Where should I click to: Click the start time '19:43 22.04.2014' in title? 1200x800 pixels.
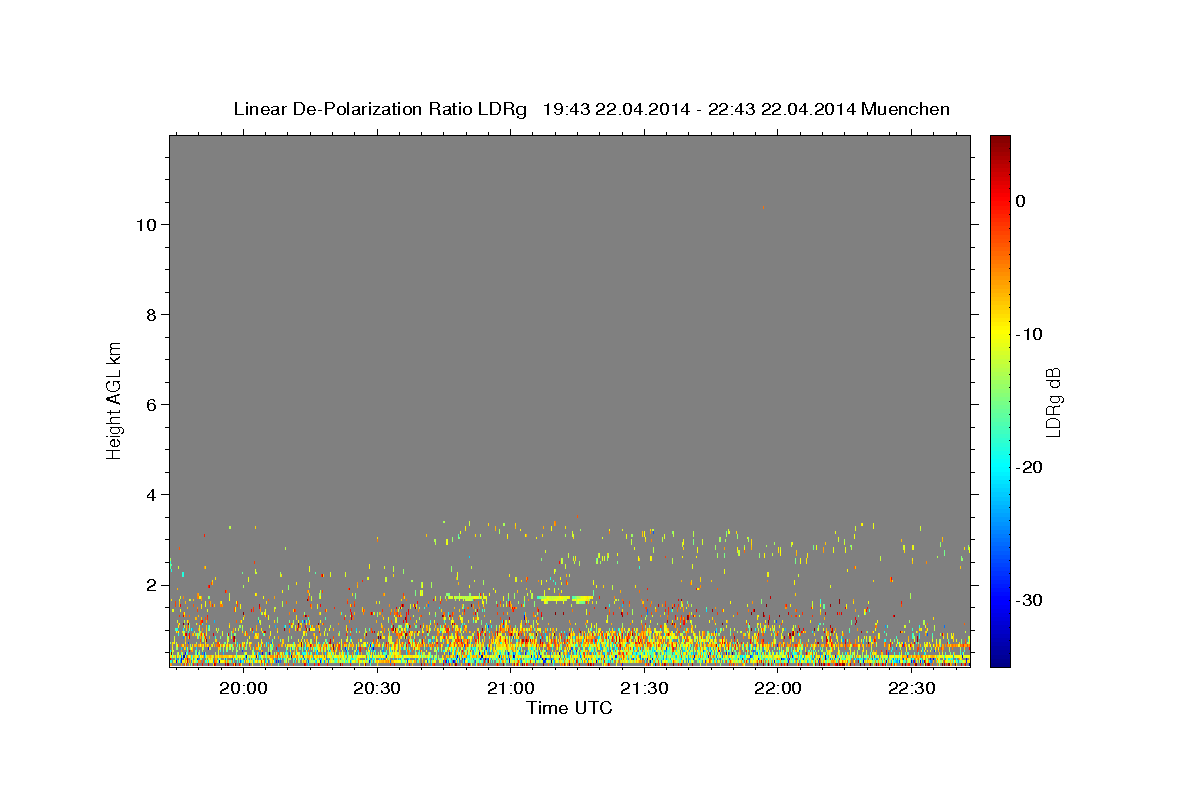pyautogui.click(x=616, y=109)
